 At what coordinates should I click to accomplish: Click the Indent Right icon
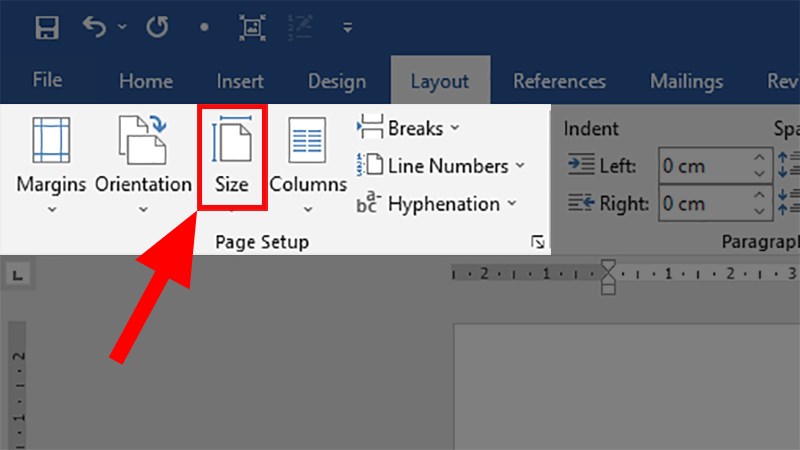click(x=582, y=203)
